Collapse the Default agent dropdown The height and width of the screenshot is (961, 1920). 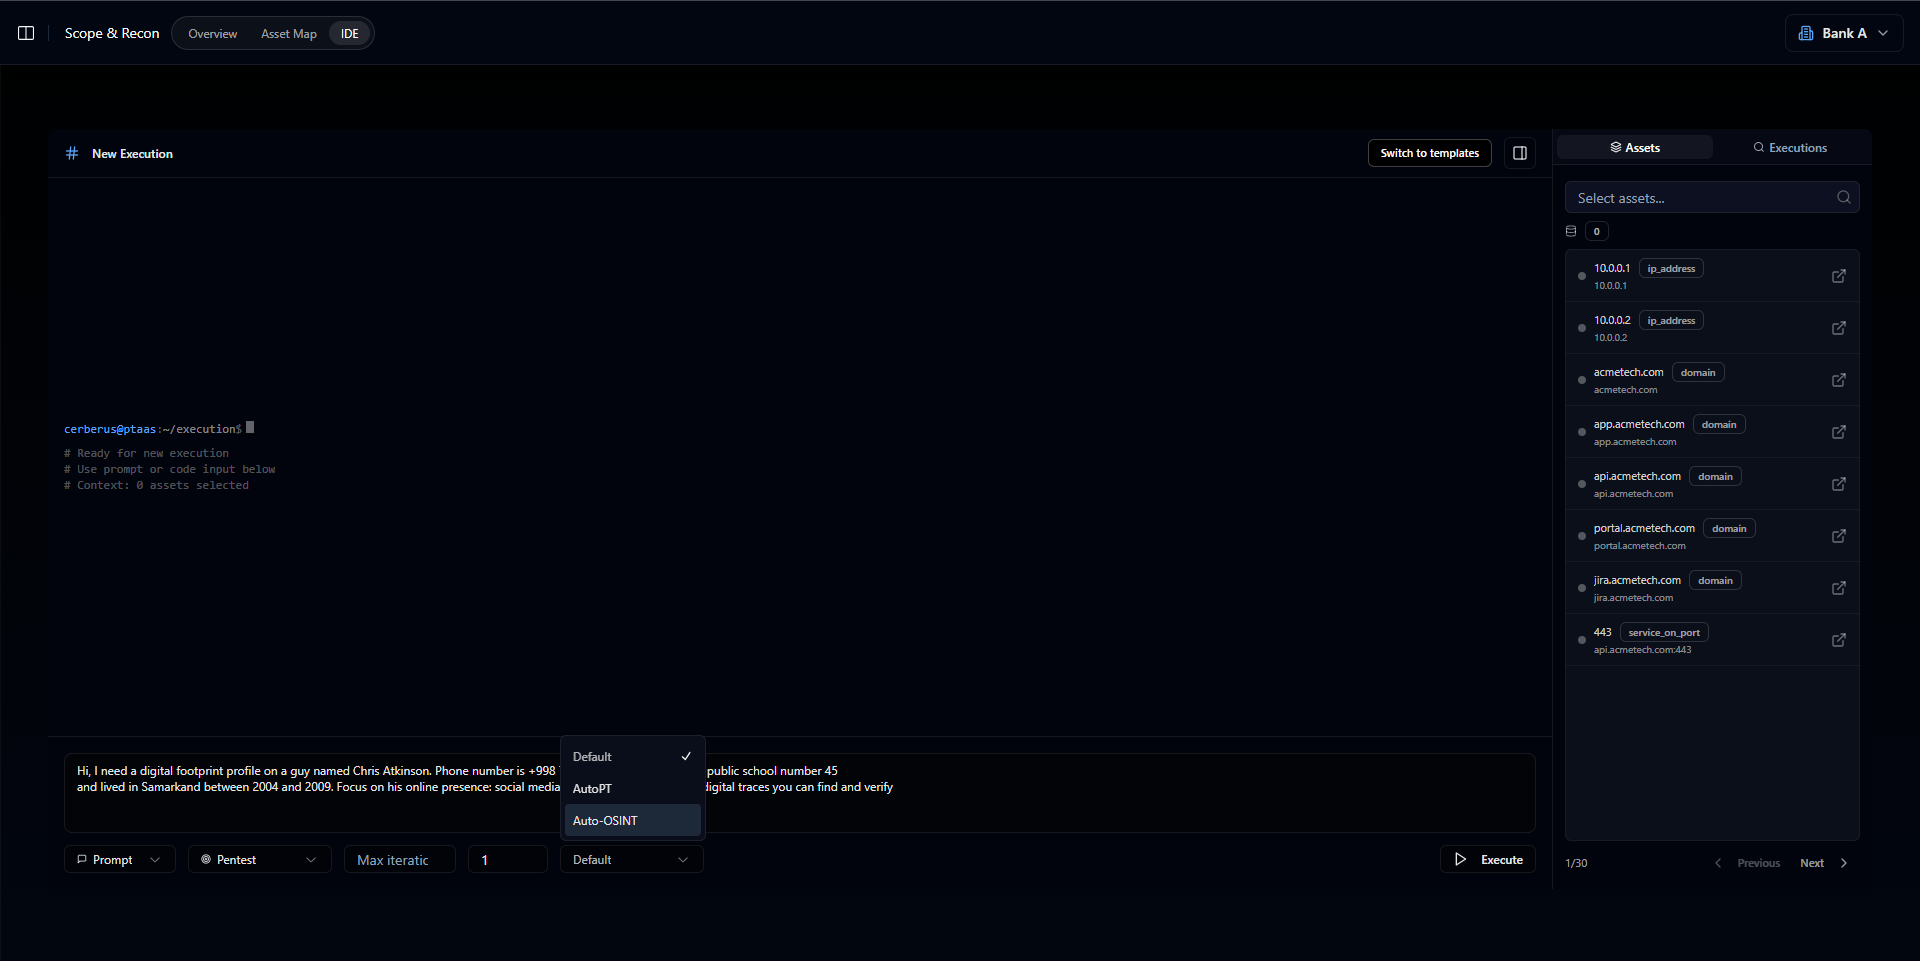click(x=632, y=859)
